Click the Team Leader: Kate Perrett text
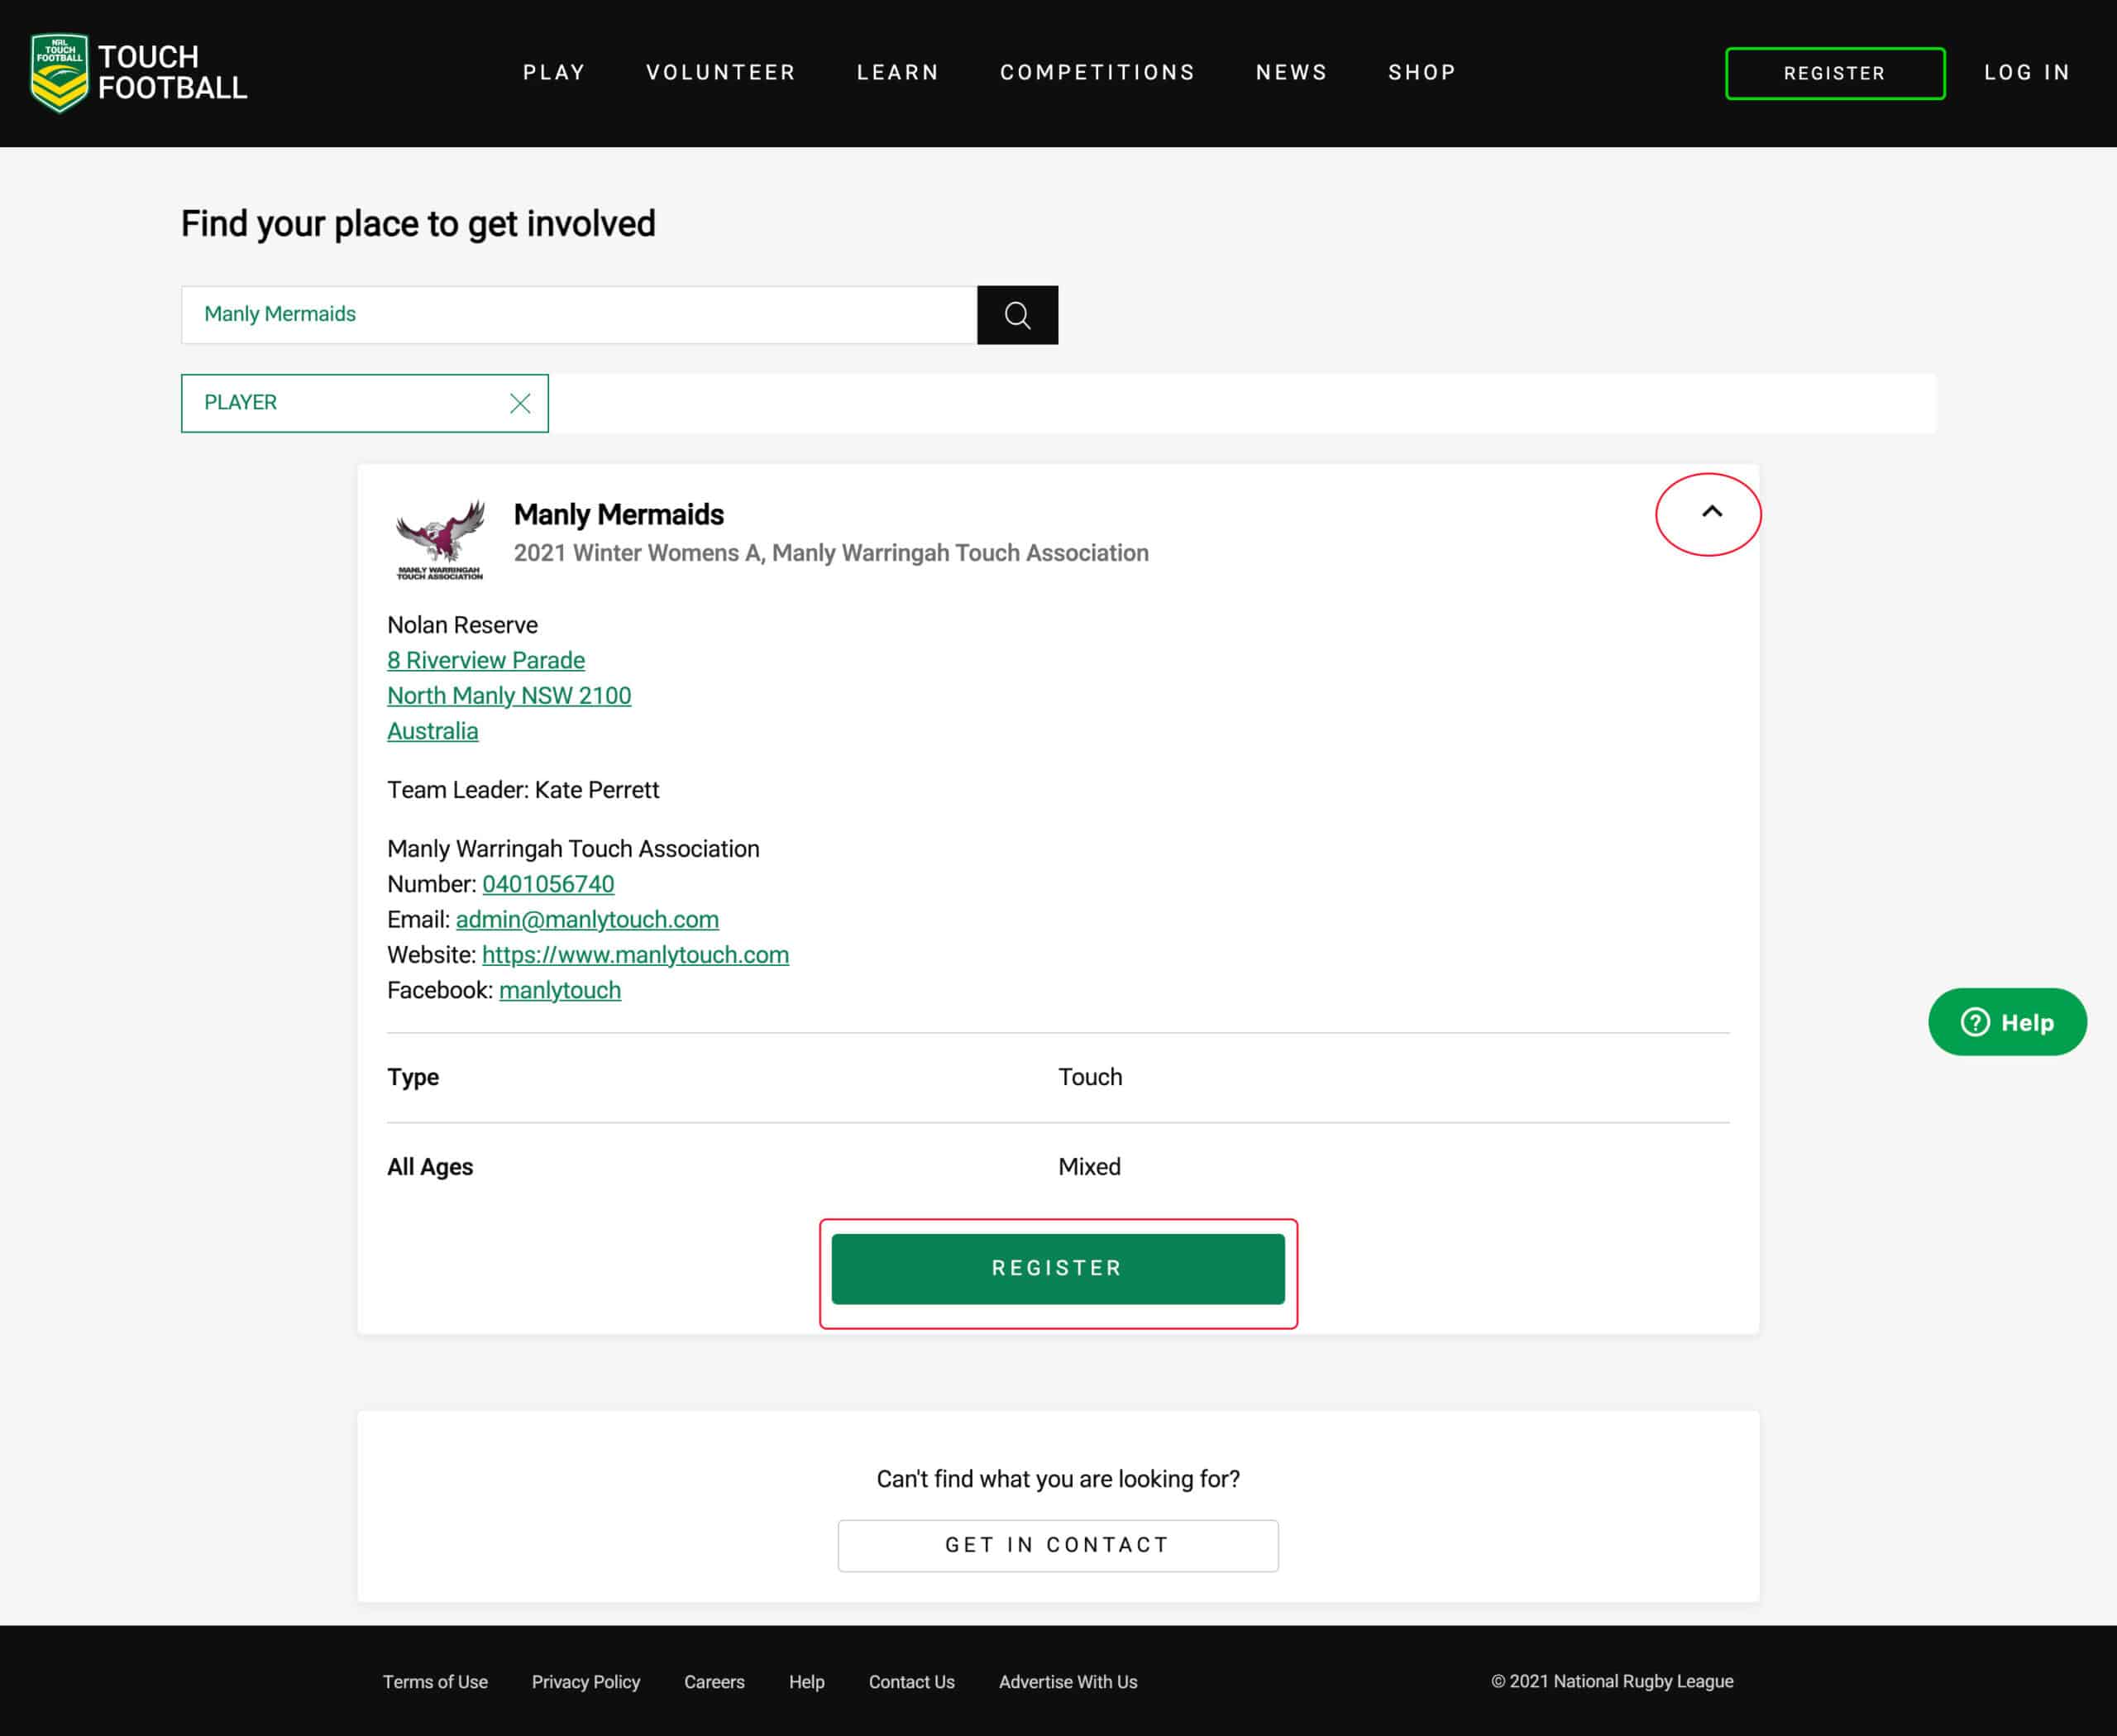The height and width of the screenshot is (1736, 2117). pos(523,790)
